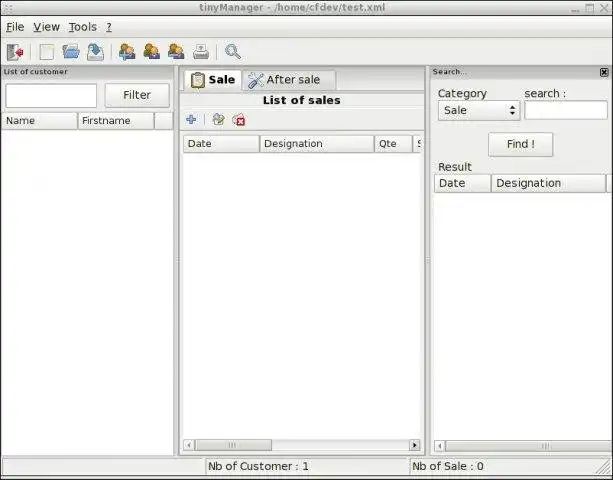Click the 'List of customer' panel title
Image resolution: width=613 pixels, height=480 pixels.
(36, 72)
